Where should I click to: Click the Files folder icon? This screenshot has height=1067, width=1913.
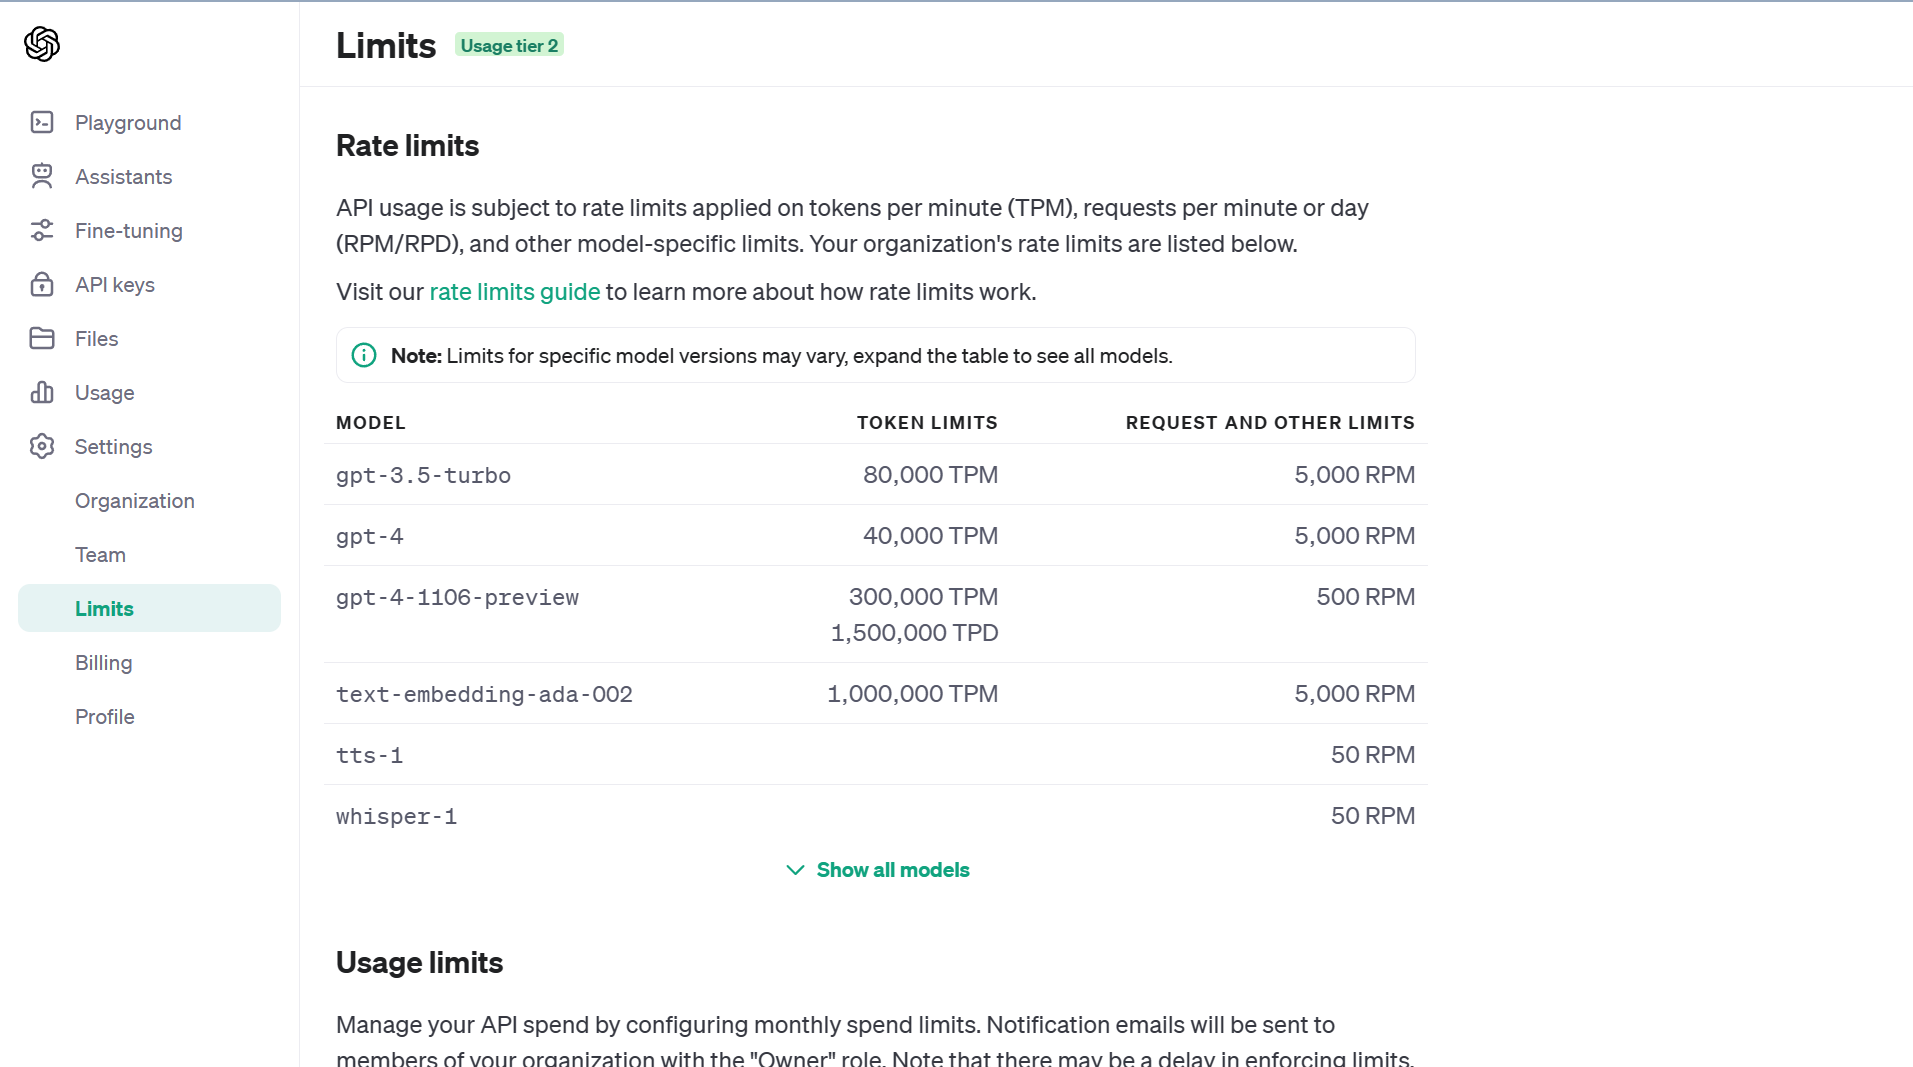tap(42, 339)
